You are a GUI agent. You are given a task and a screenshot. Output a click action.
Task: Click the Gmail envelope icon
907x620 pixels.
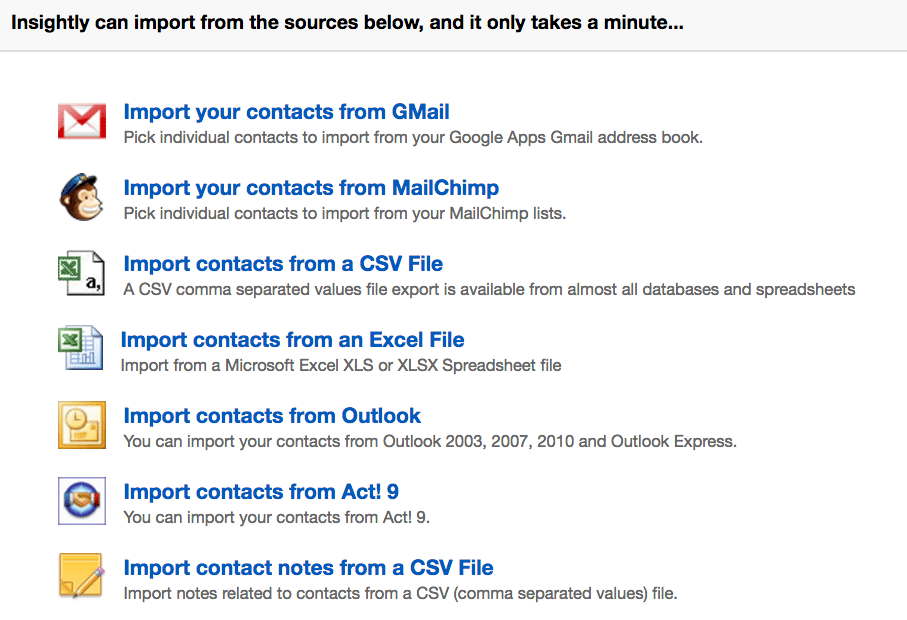coord(82,121)
